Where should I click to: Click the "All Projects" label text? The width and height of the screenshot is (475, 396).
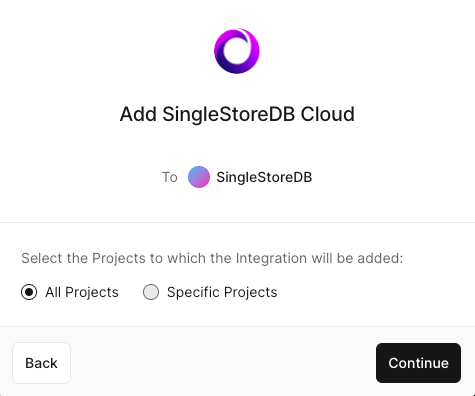[82, 292]
